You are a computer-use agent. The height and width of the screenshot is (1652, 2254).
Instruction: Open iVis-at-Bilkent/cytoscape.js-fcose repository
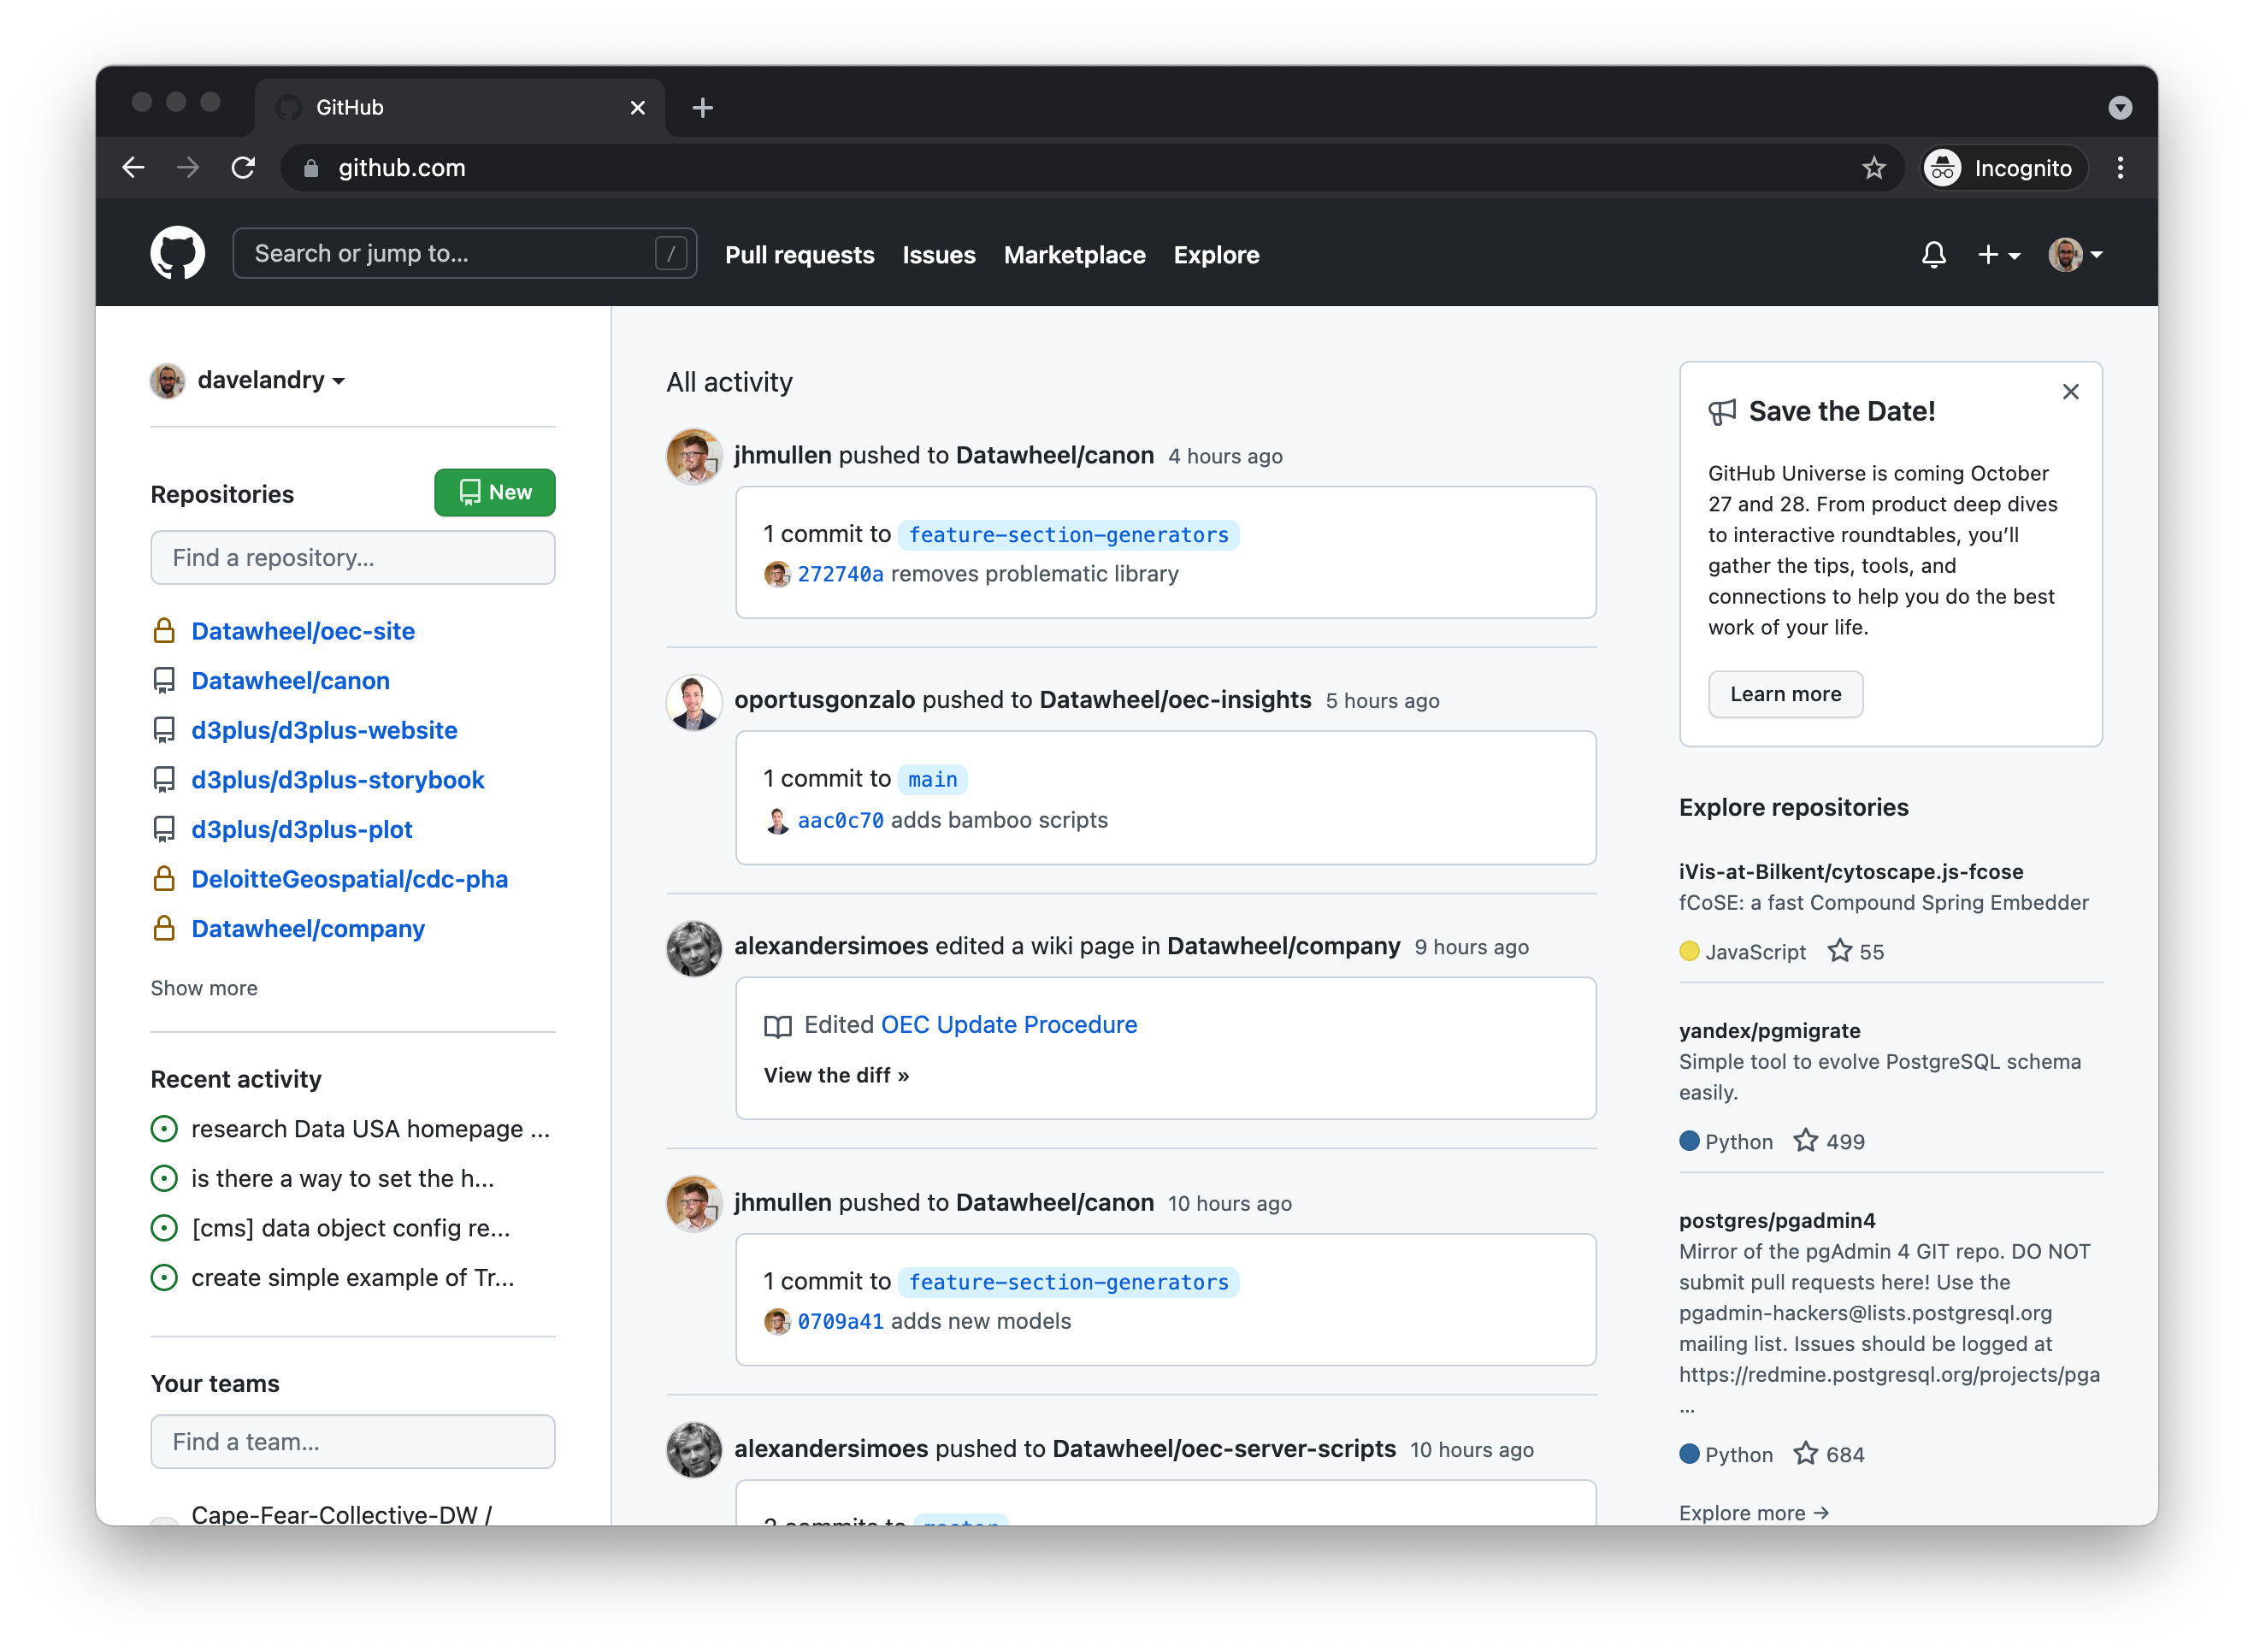[1851, 872]
